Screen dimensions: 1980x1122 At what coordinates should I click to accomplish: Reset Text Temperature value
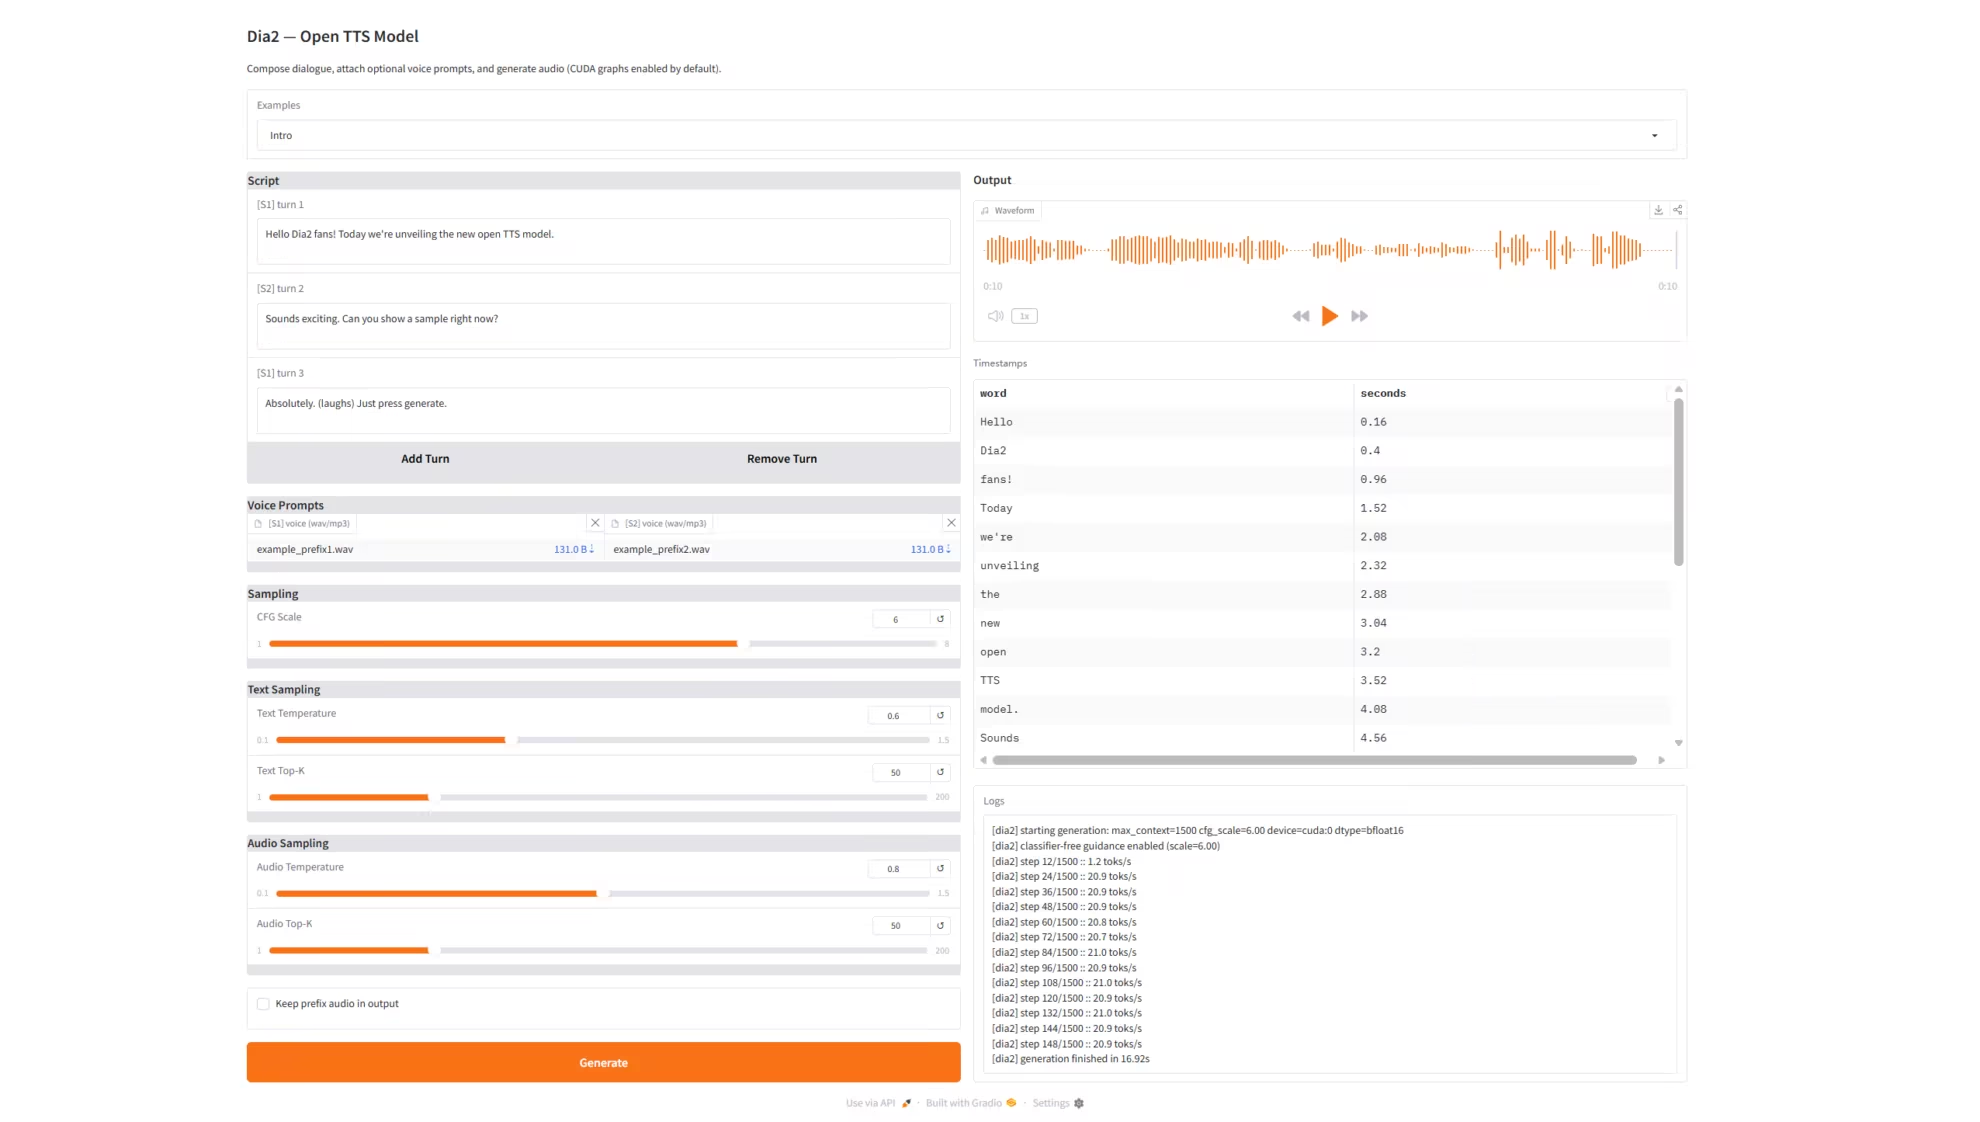tap(940, 715)
